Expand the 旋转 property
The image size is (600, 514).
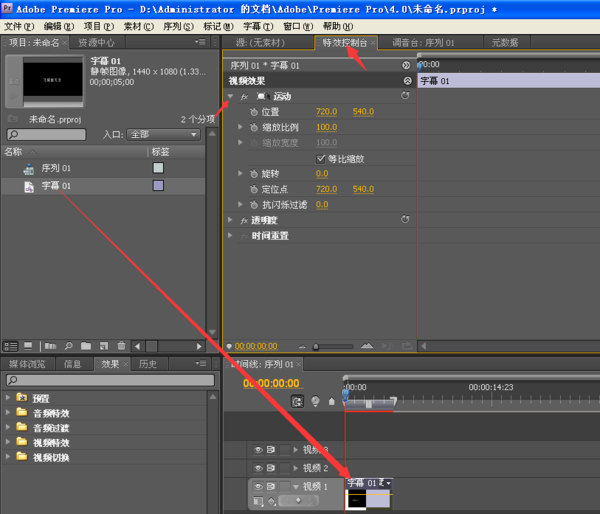click(240, 173)
